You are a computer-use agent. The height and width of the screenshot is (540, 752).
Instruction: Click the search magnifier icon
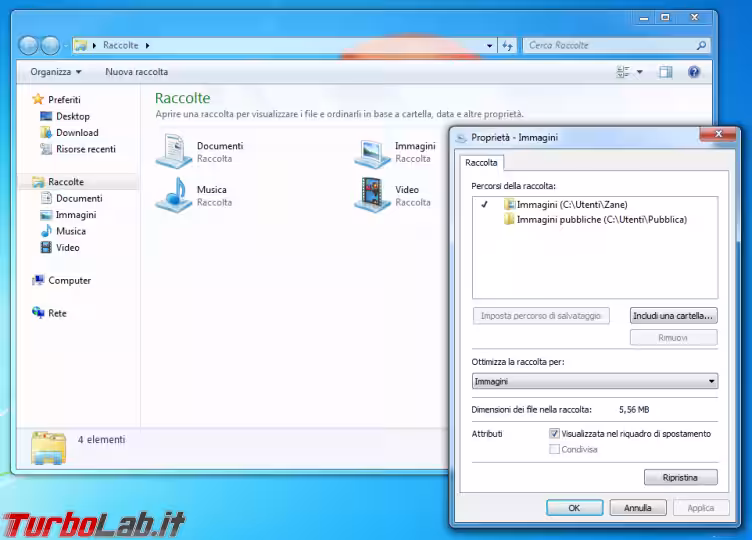701,46
